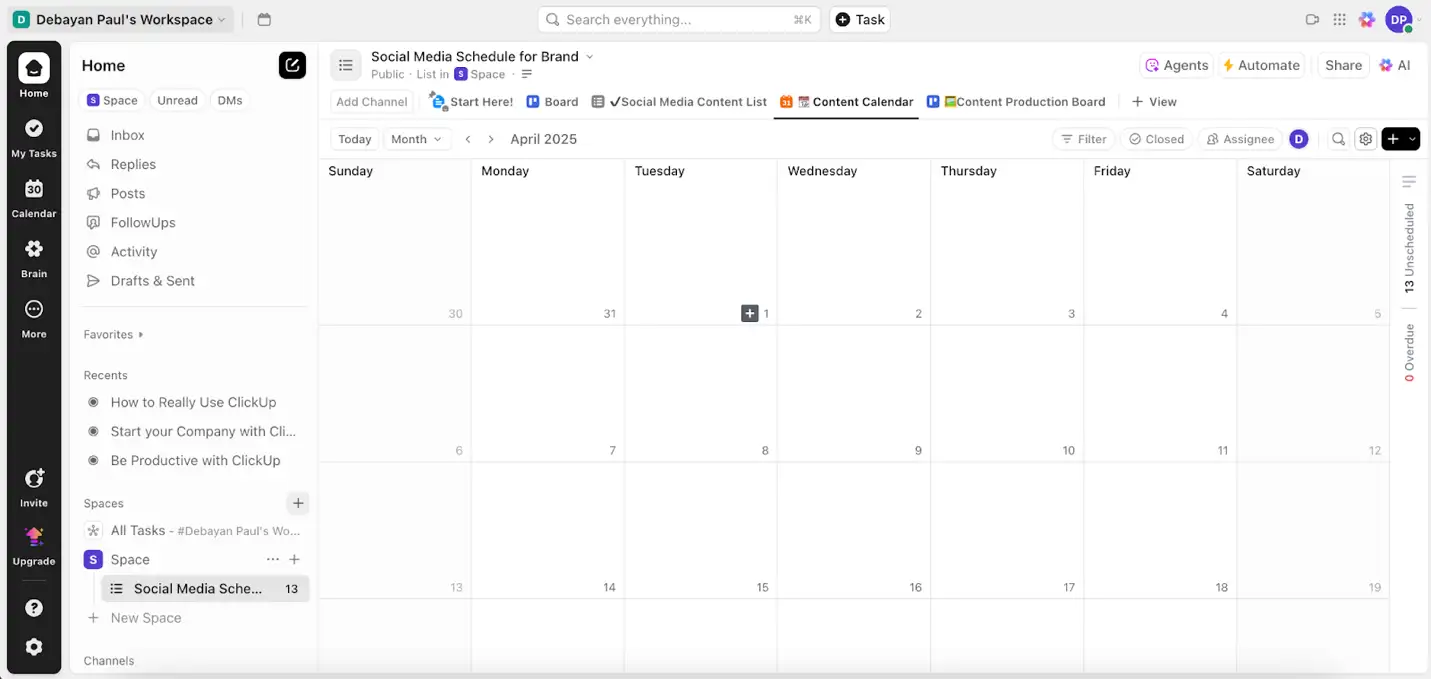The image size is (1431, 679).
Task: Click the search magnifier in calendar toolbar
Action: (1338, 139)
